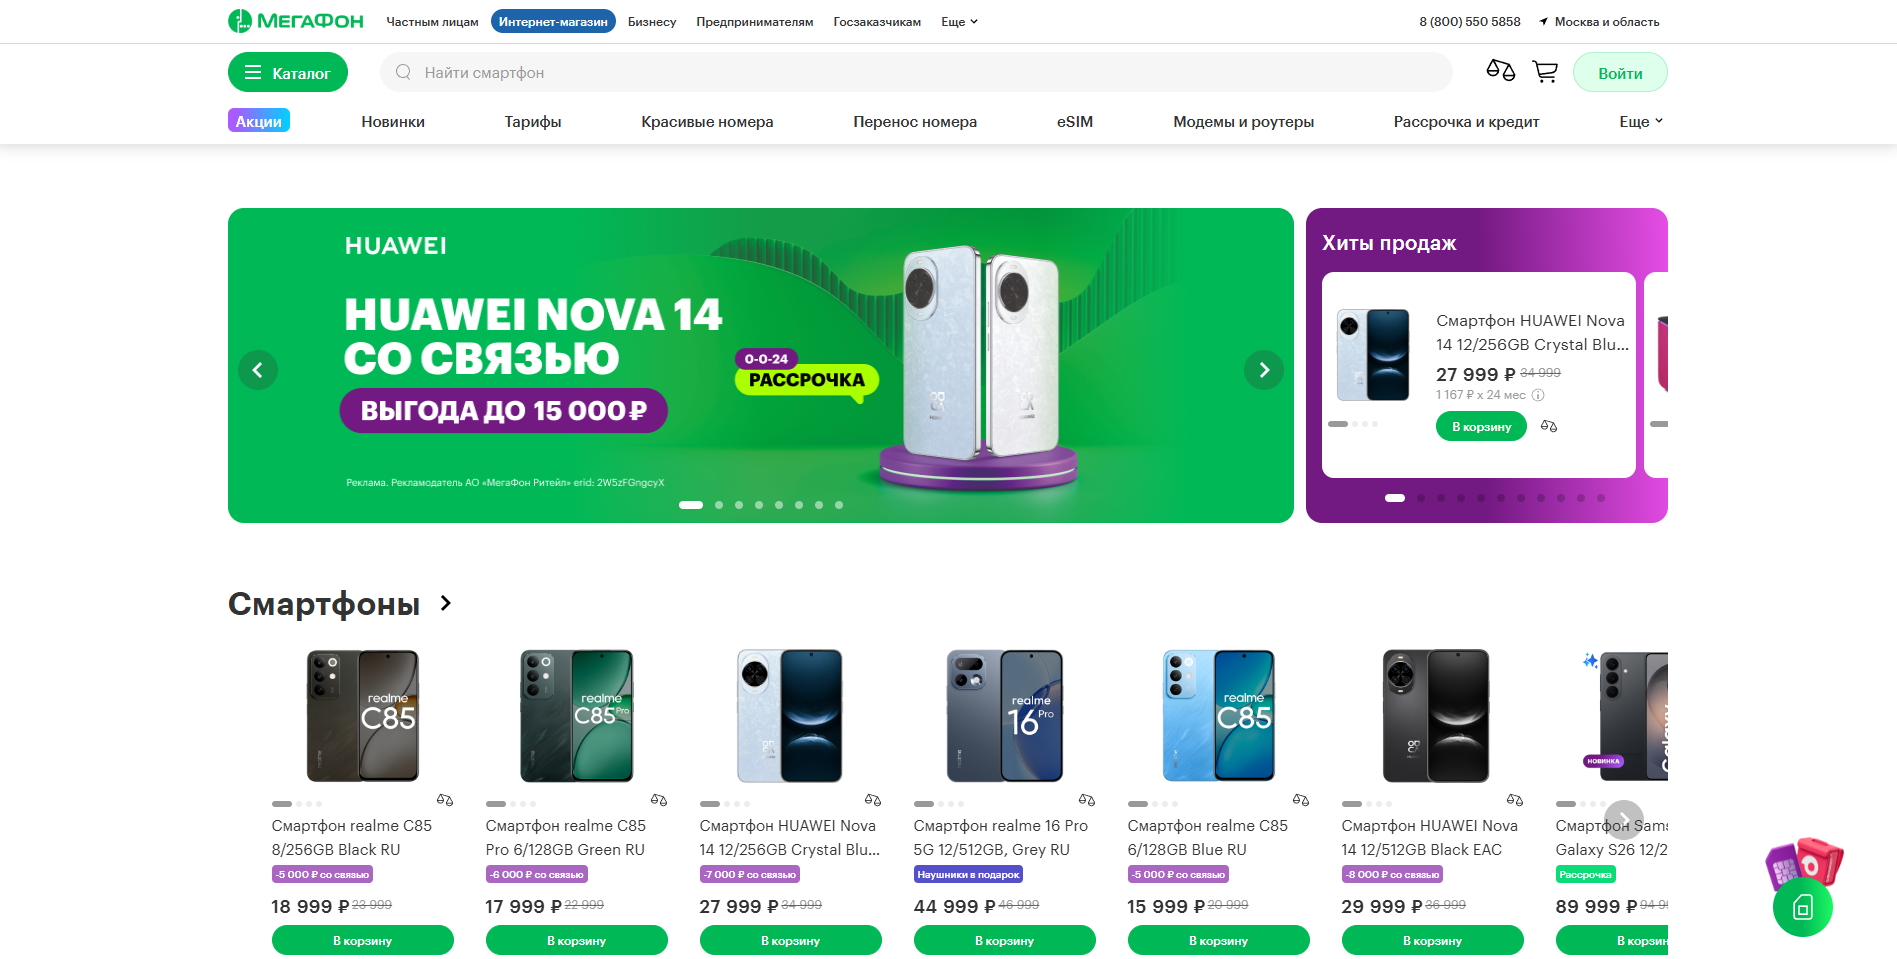1897x959 pixels.
Task: Switch to the Бизнесу tab
Action: pos(652,22)
